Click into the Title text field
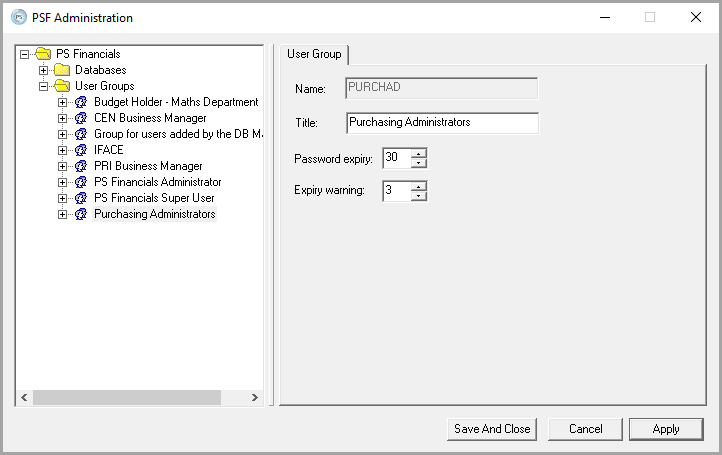722x455 pixels. tap(442, 123)
